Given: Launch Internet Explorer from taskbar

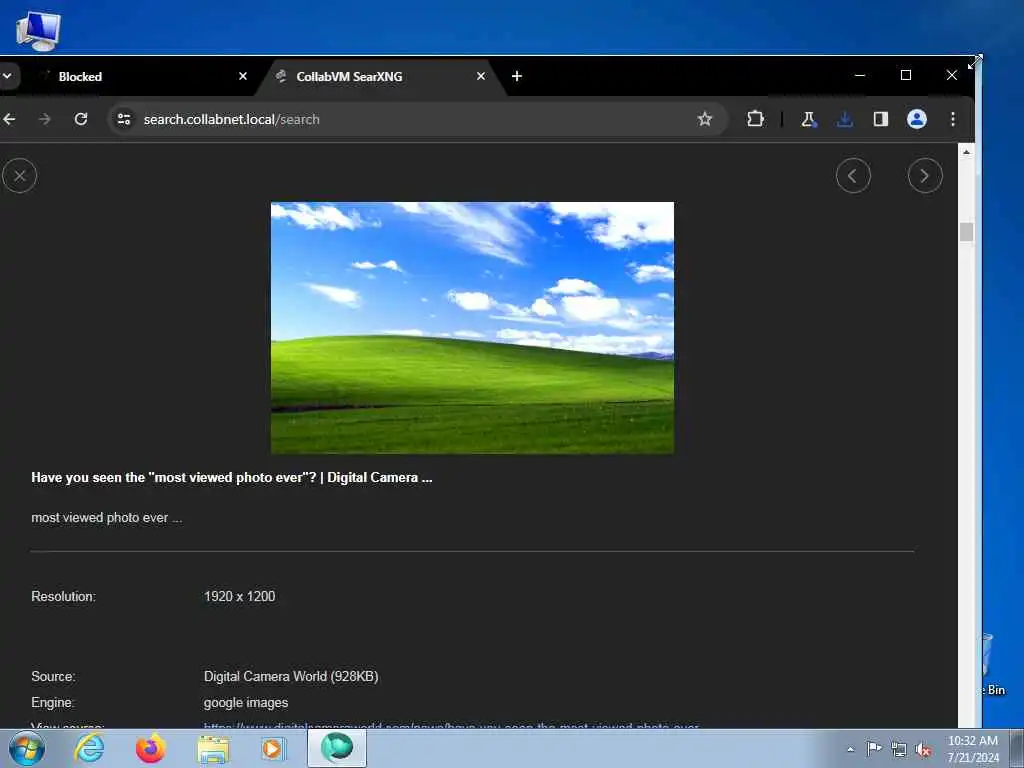Looking at the screenshot, I should click(89, 748).
